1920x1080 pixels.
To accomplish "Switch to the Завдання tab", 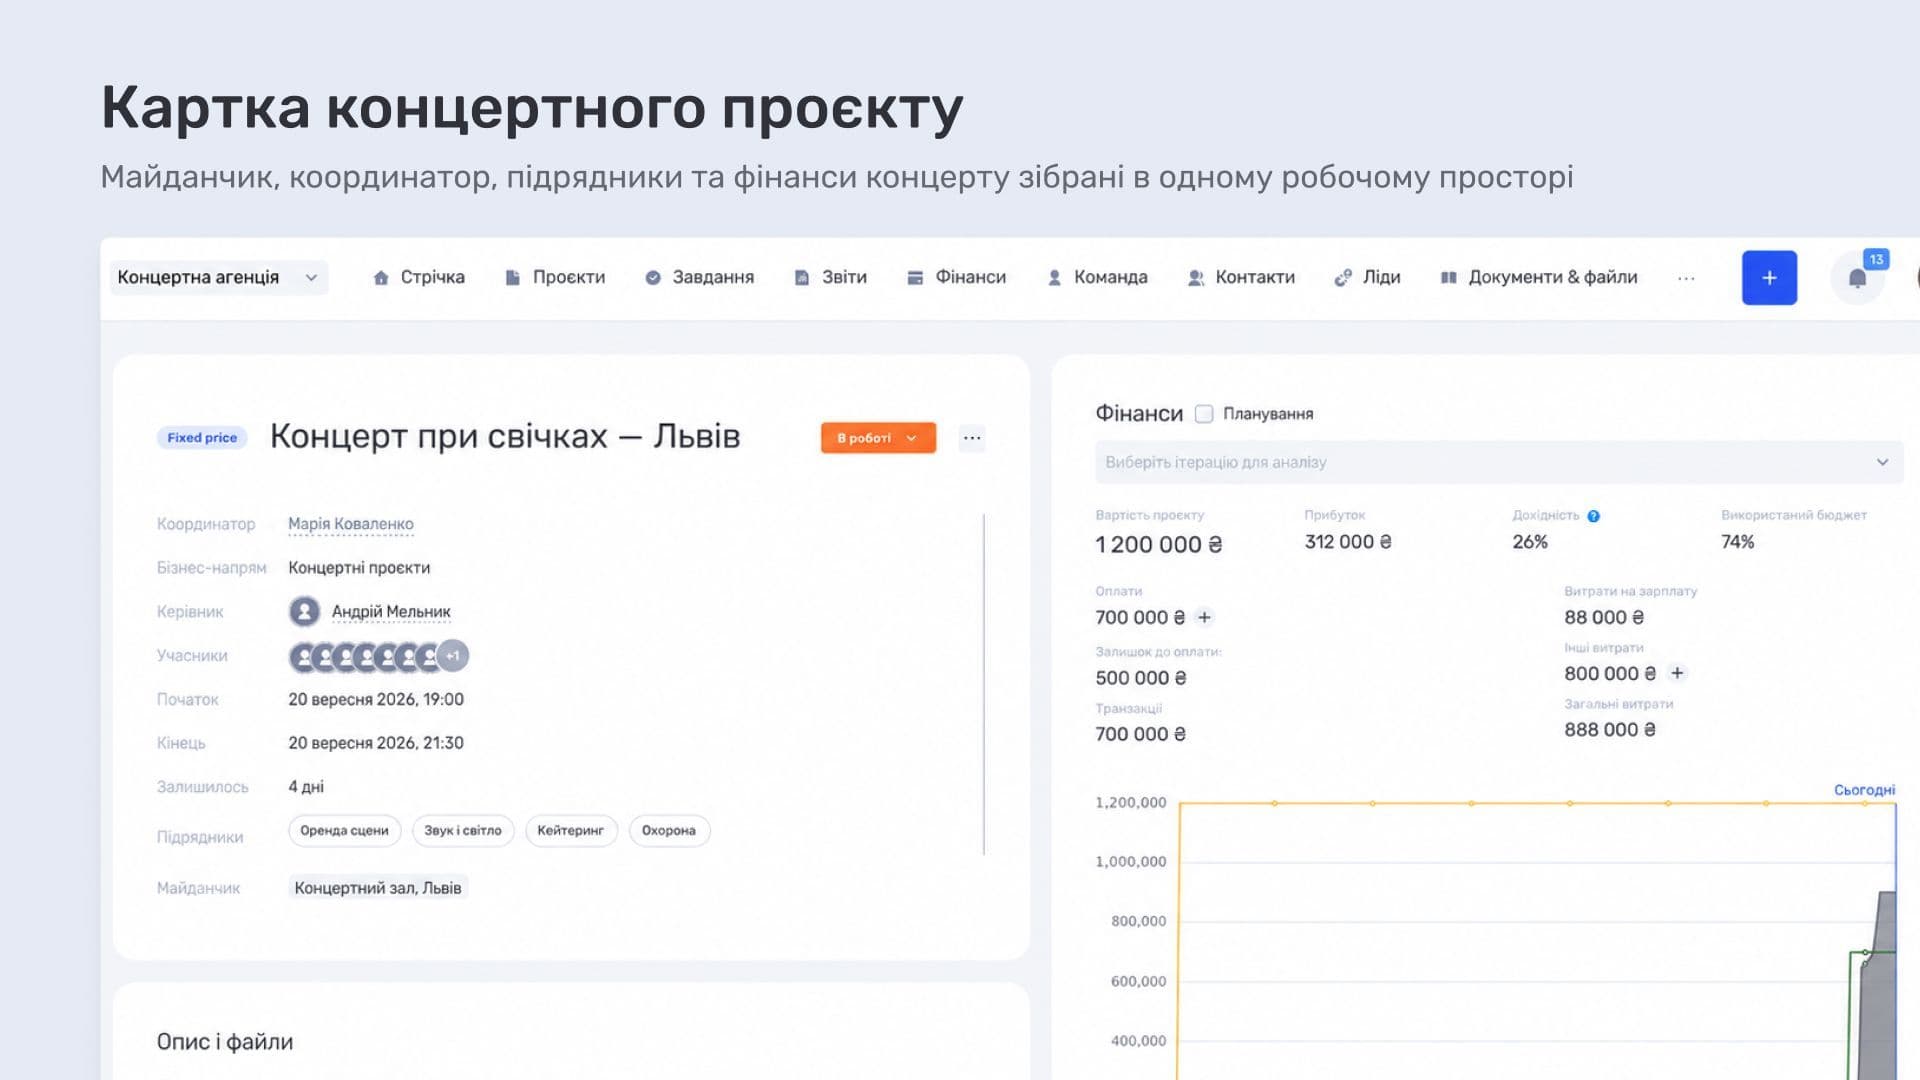I will (699, 277).
